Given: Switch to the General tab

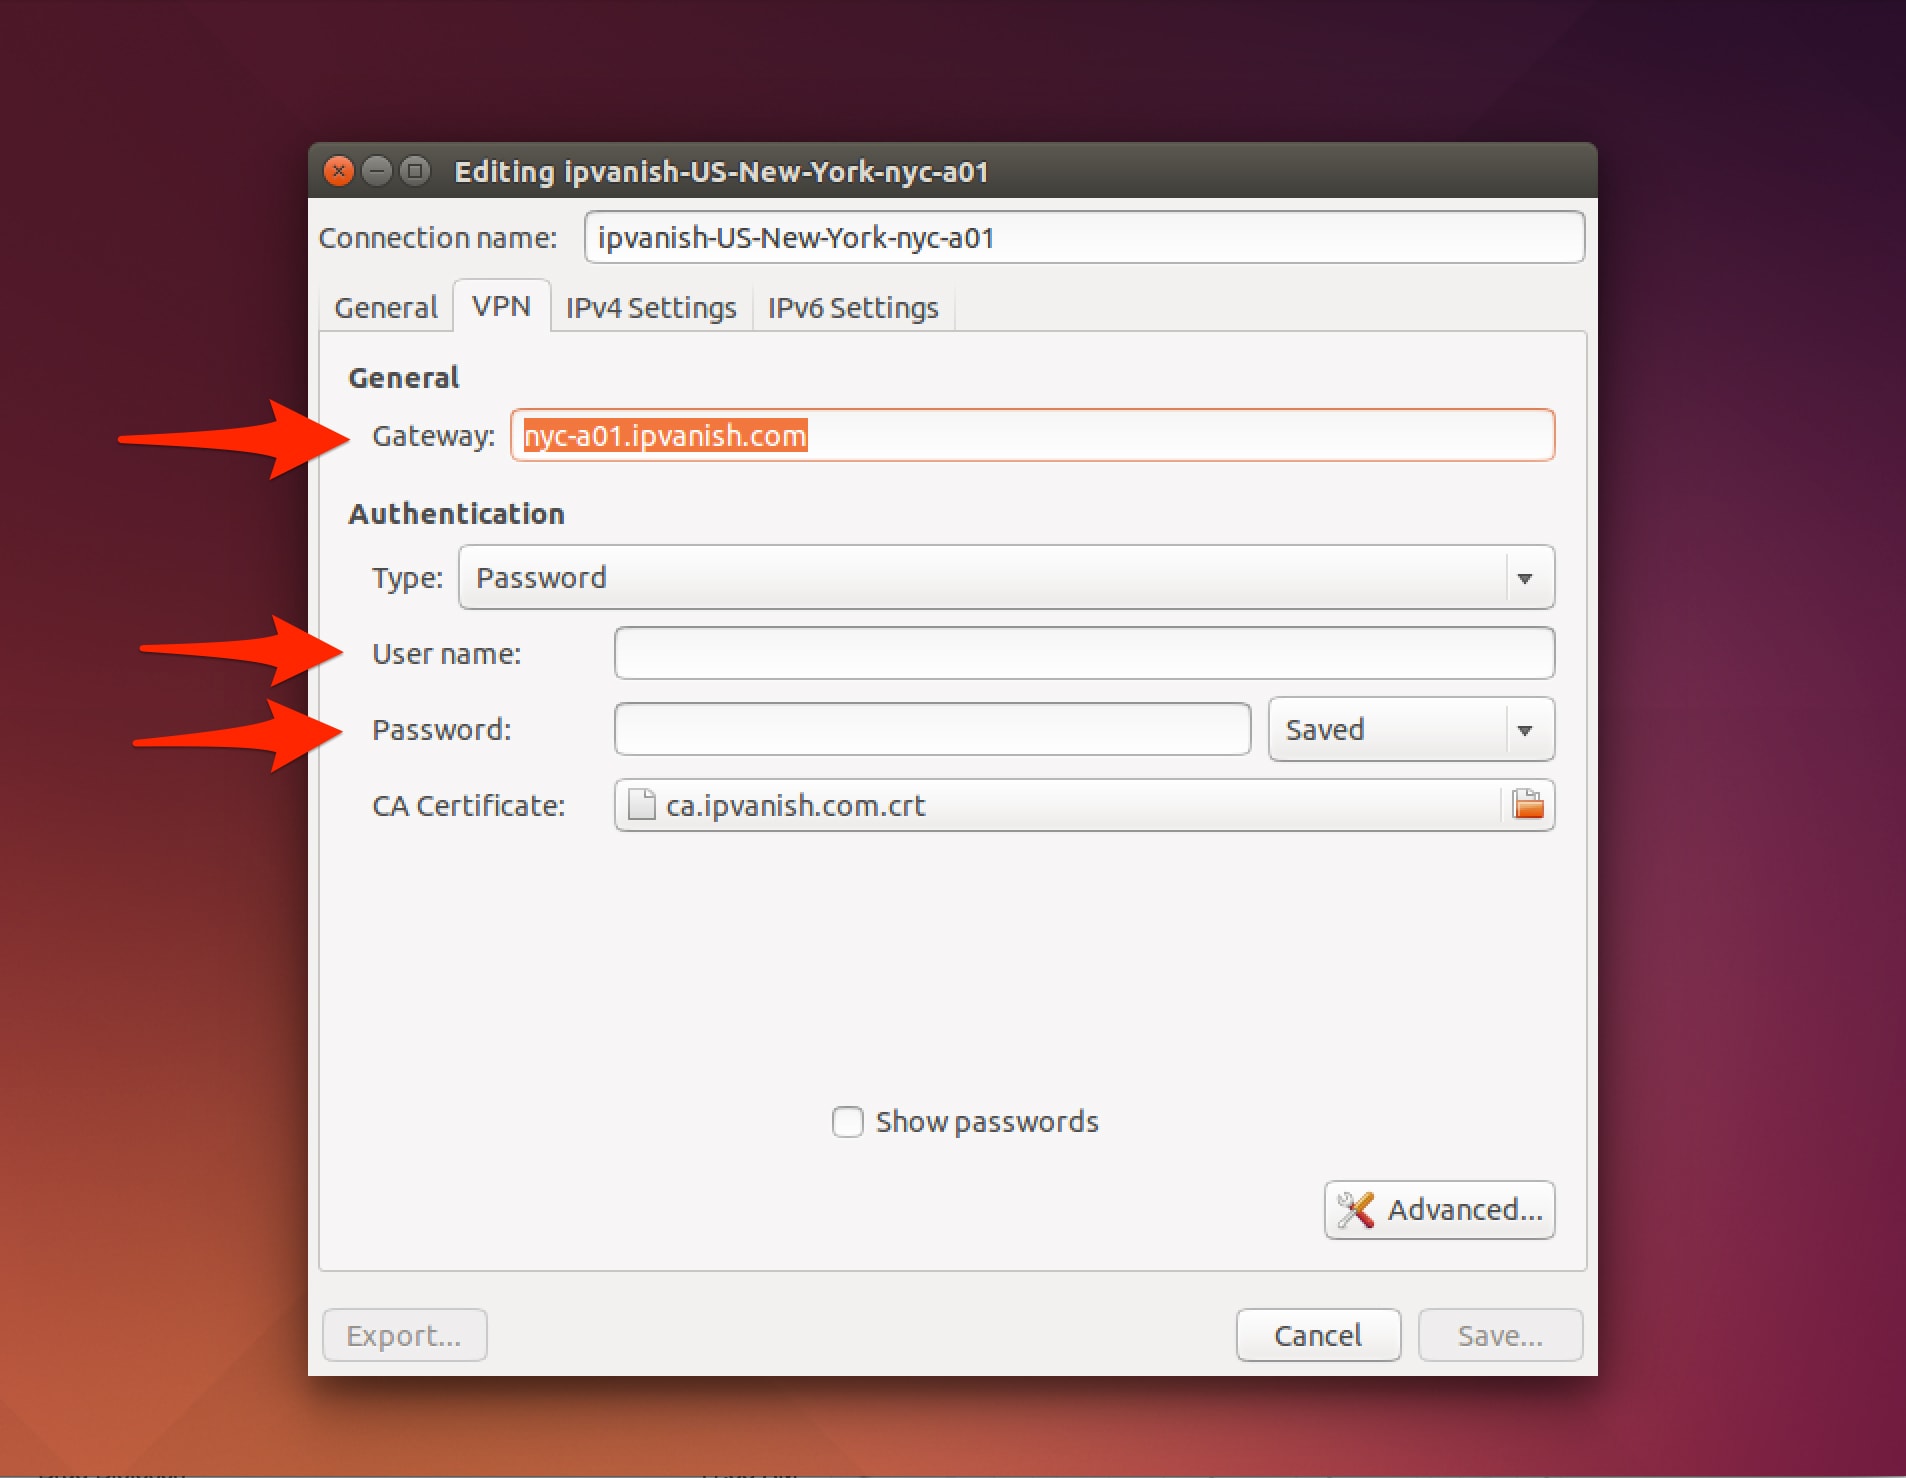Looking at the screenshot, I should [386, 308].
